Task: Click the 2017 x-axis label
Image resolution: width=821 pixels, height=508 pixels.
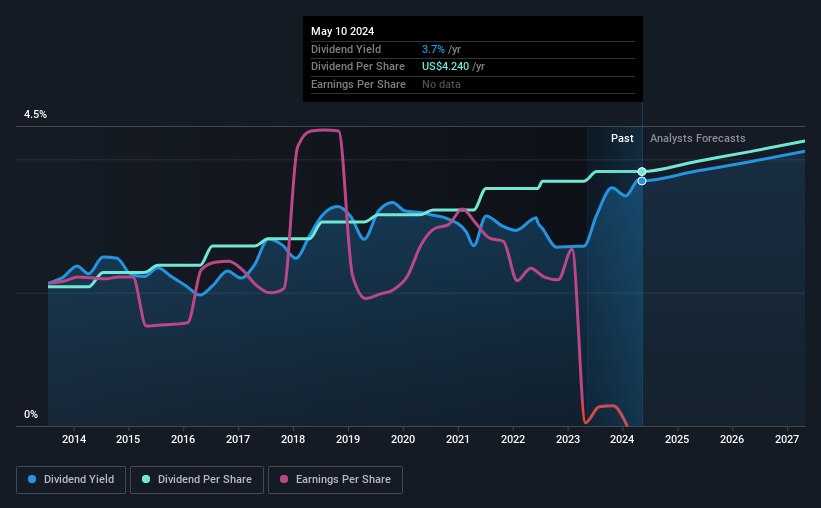Action: point(238,439)
